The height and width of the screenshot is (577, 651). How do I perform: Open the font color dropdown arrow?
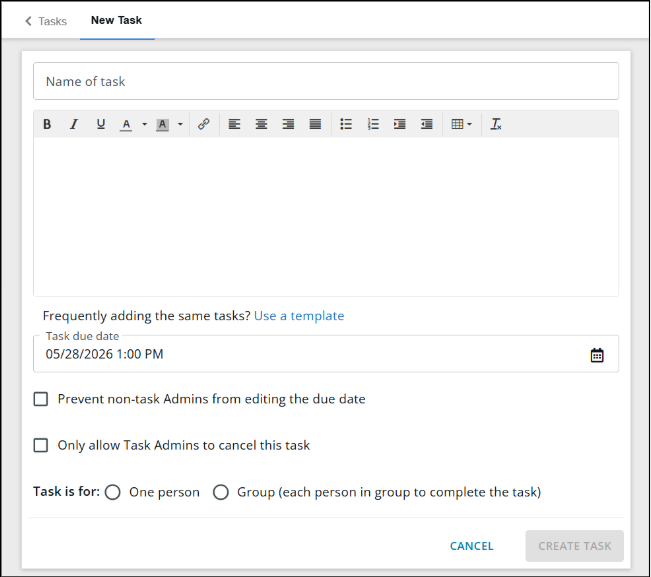pyautogui.click(x=144, y=124)
